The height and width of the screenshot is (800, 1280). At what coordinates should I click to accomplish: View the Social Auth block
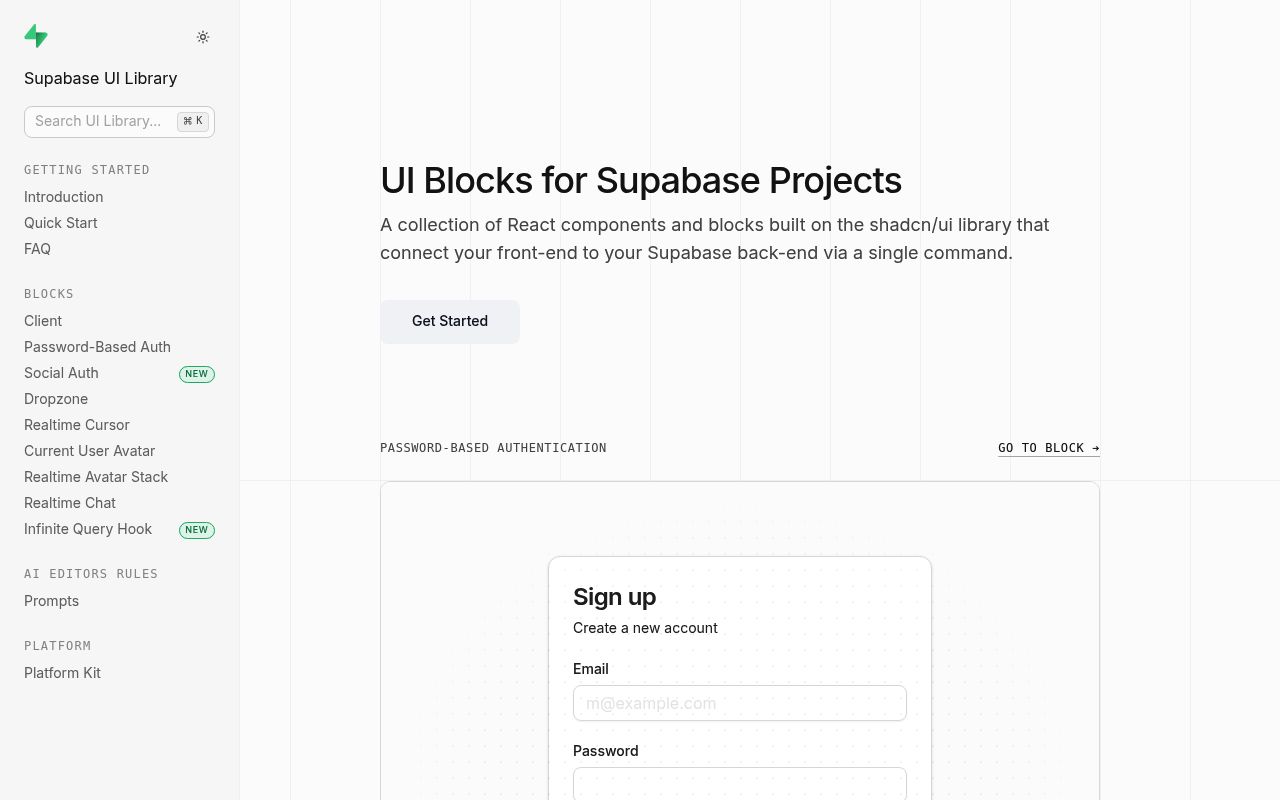click(61, 373)
